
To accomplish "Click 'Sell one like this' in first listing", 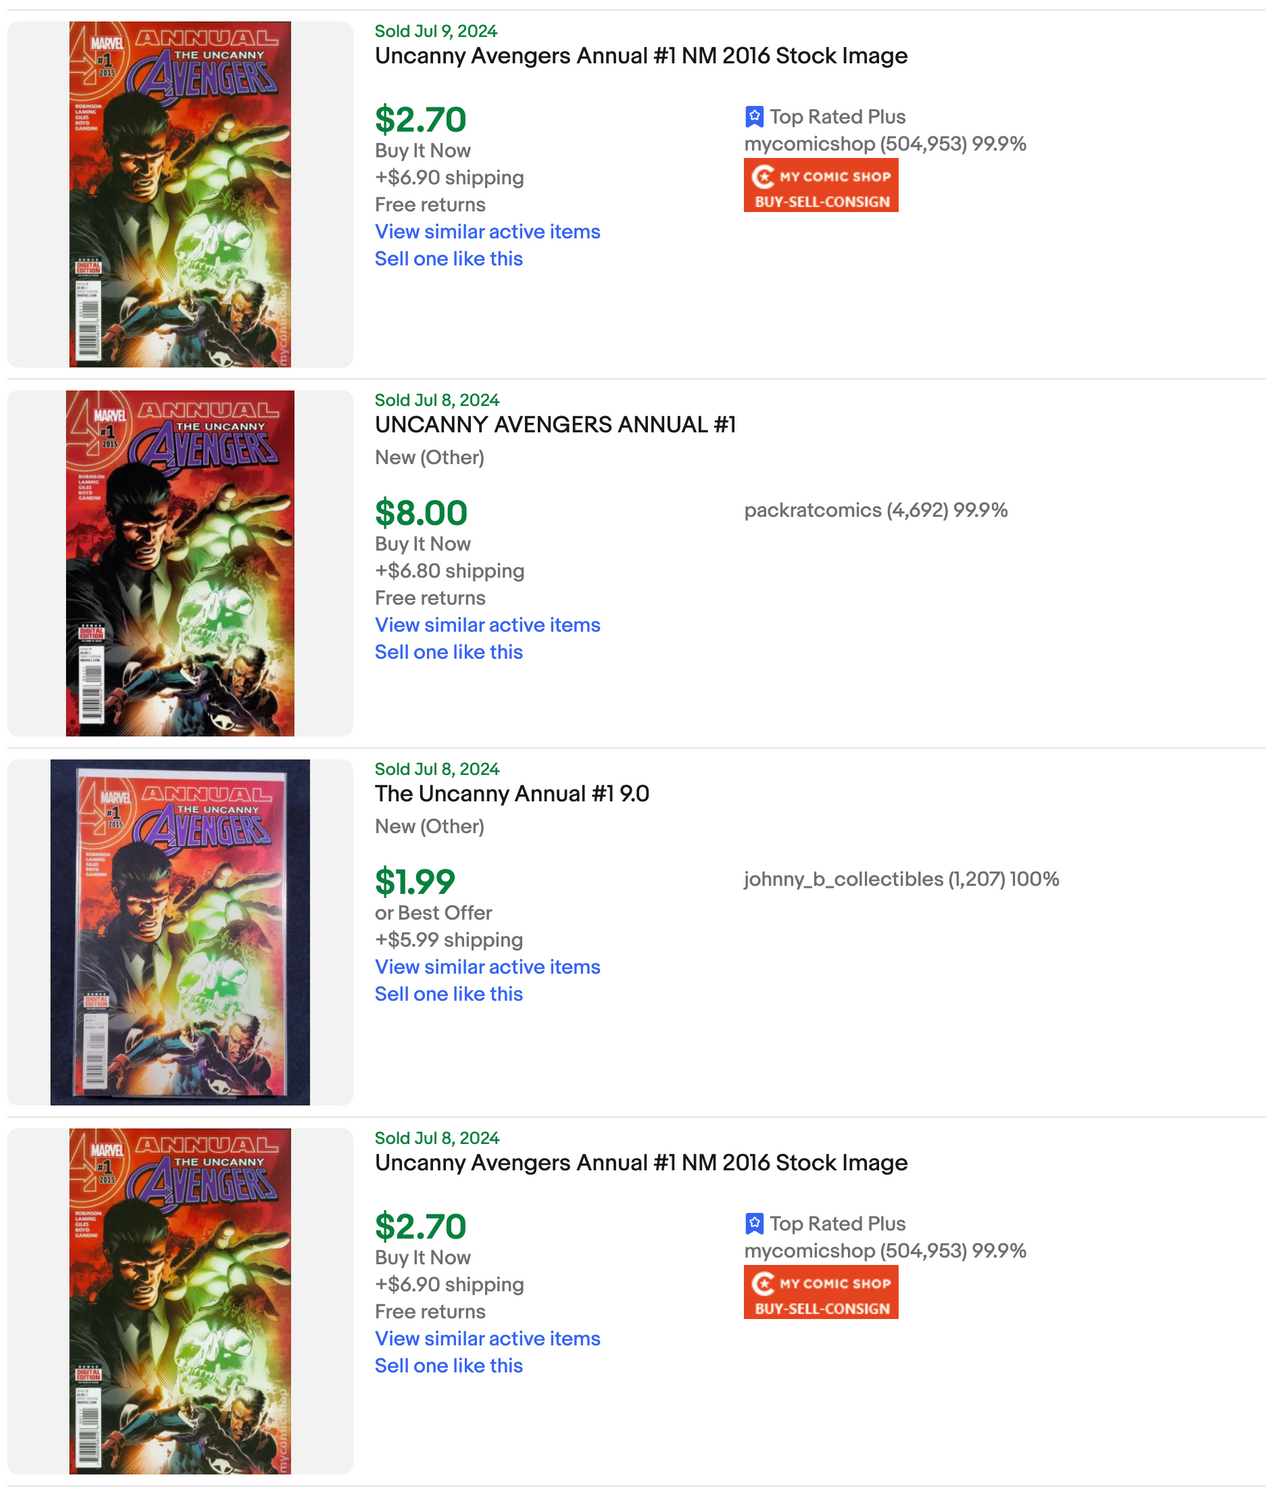I will 449,259.
